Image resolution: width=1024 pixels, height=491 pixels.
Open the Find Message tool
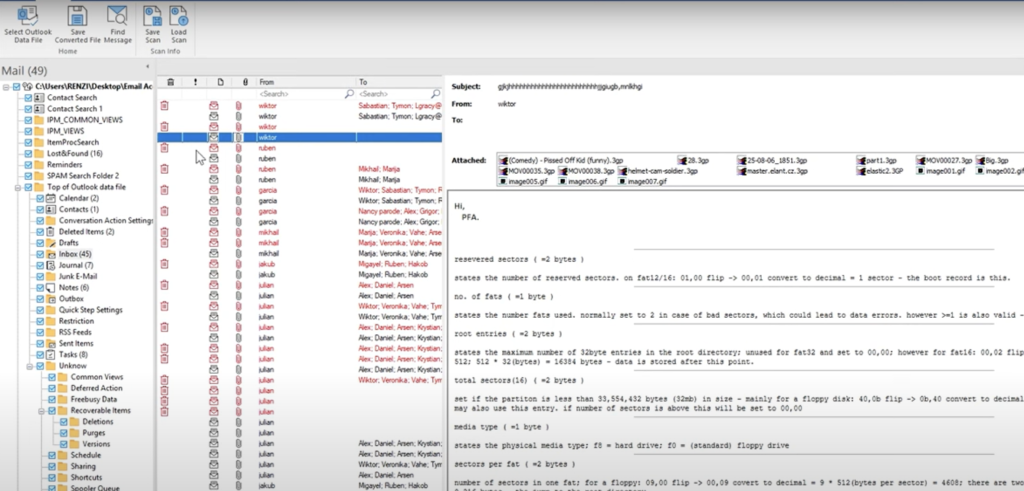[x=118, y=16]
